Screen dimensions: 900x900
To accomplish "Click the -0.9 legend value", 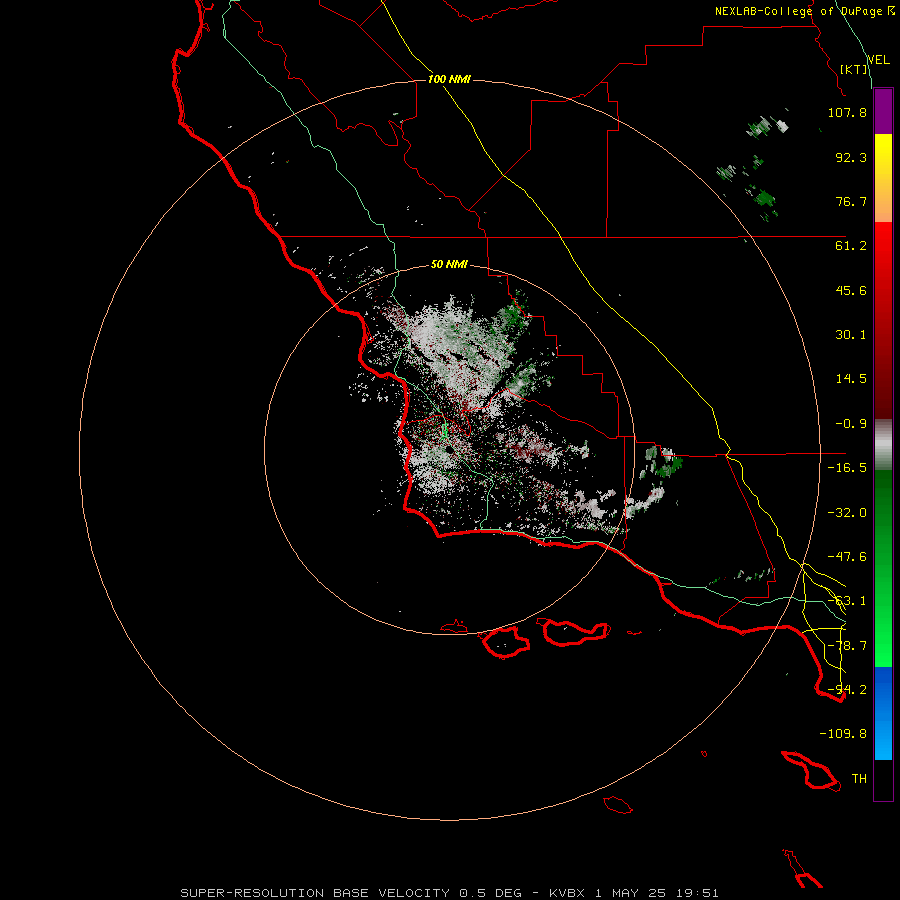I will click(x=851, y=424).
